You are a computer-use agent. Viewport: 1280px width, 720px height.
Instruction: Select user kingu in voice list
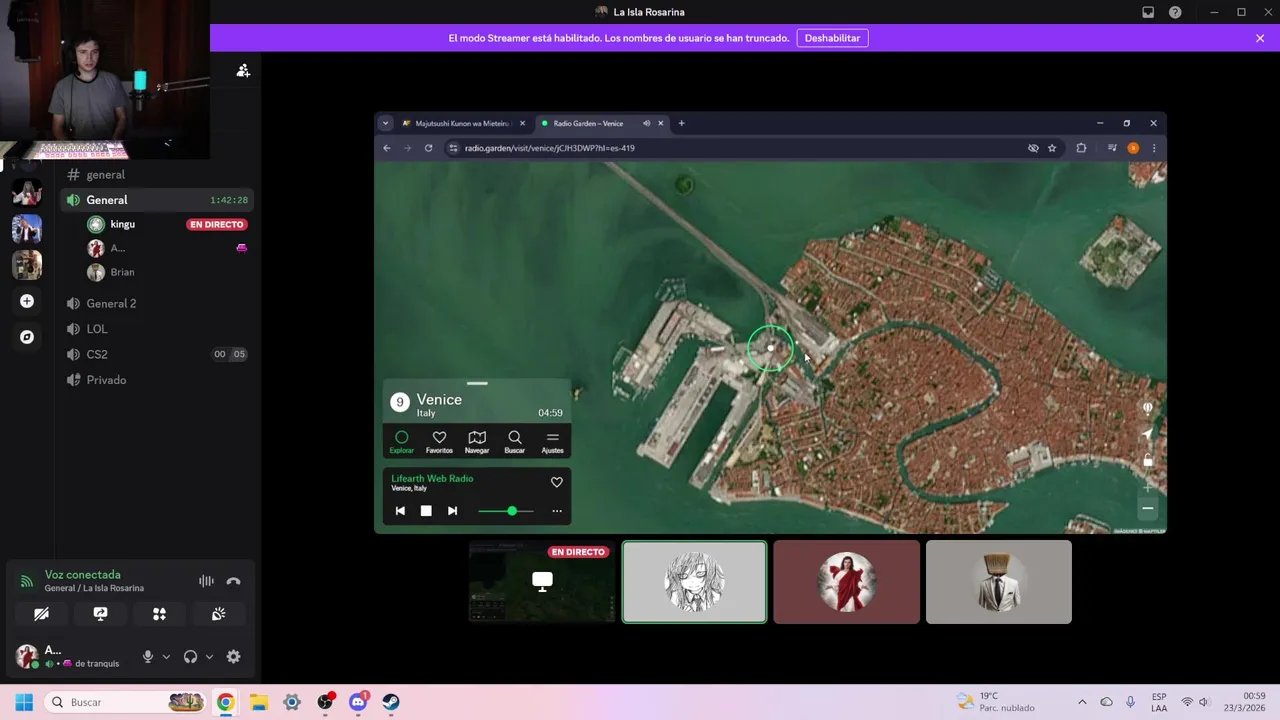tap(167, 224)
